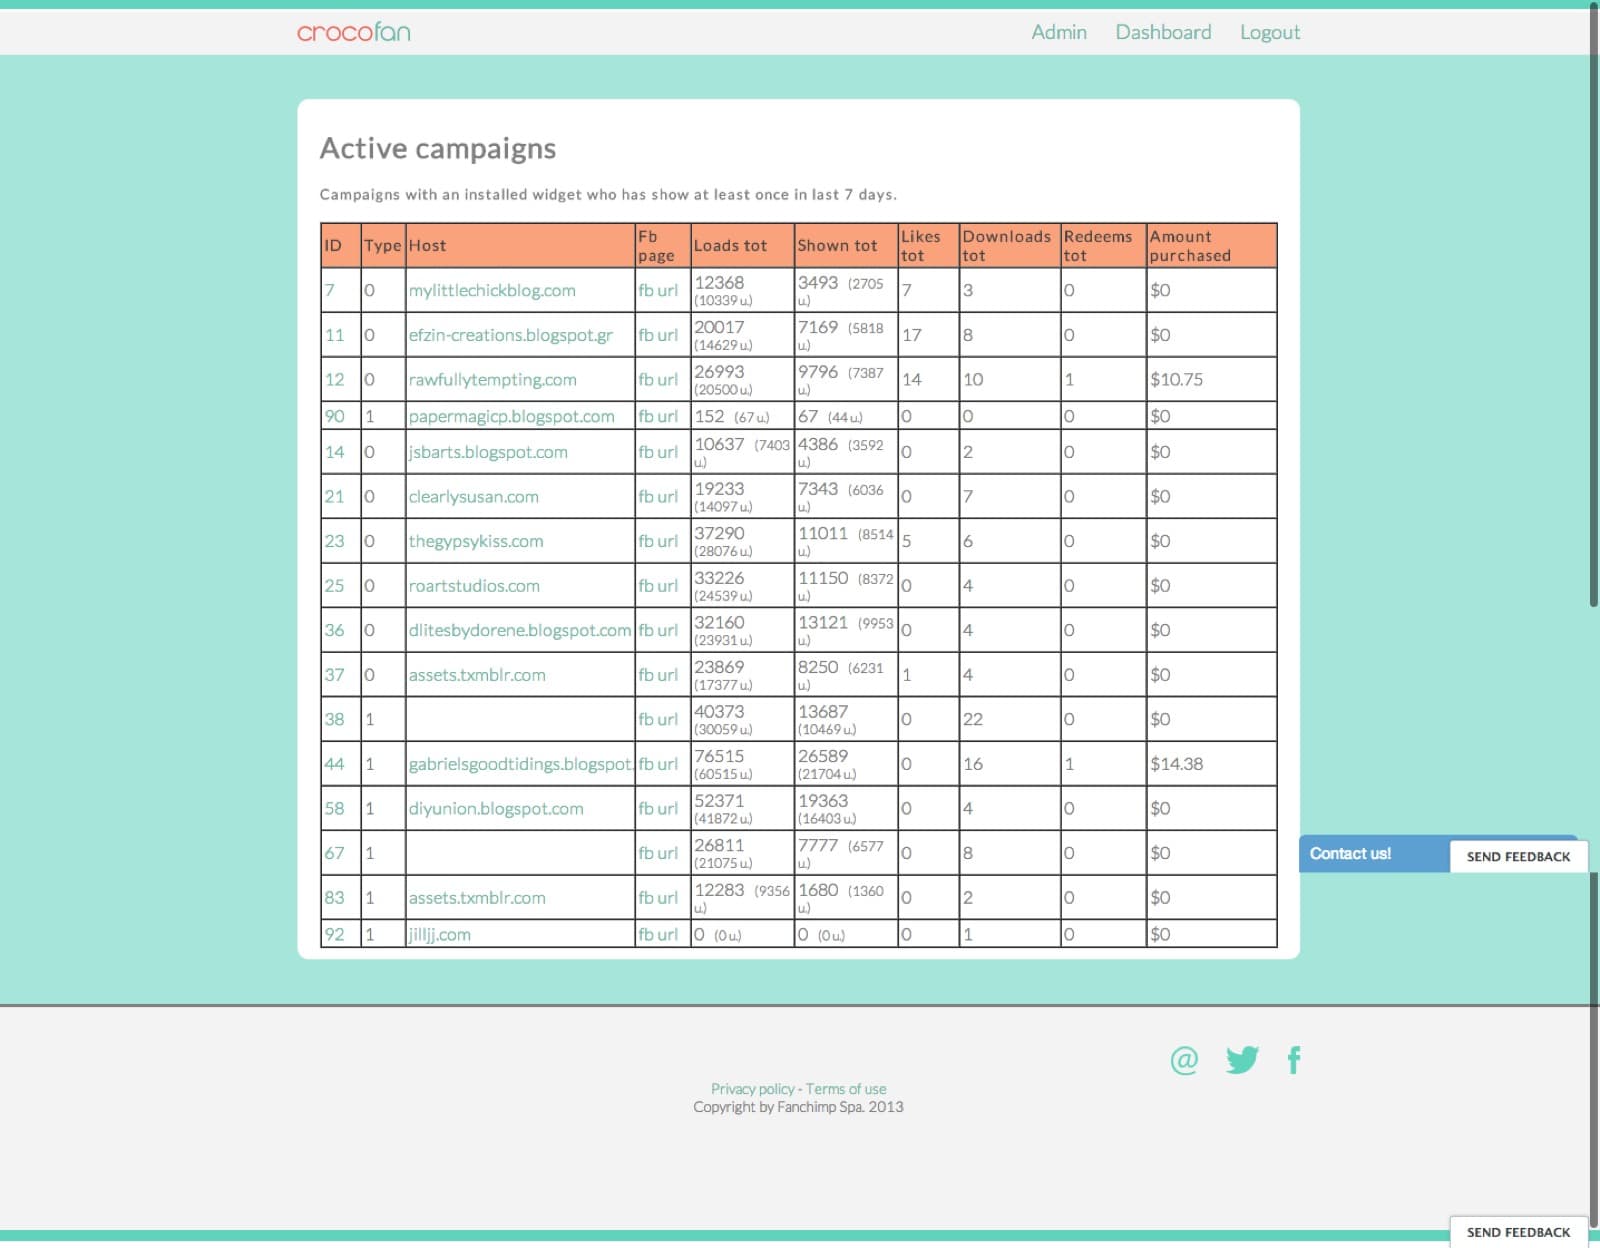Click Send Feedback button beside Contact us

(x=1518, y=856)
